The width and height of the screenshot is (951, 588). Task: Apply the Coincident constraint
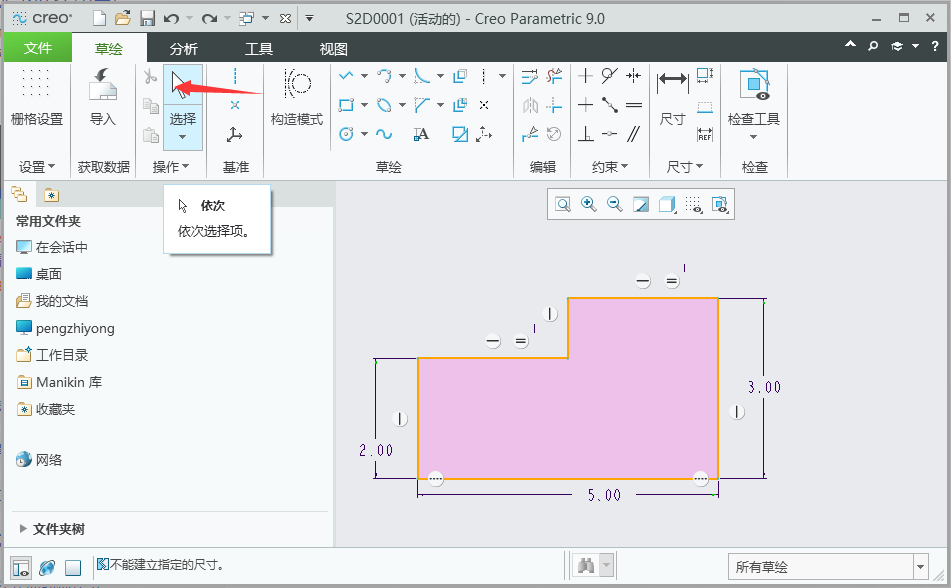[x=610, y=134]
